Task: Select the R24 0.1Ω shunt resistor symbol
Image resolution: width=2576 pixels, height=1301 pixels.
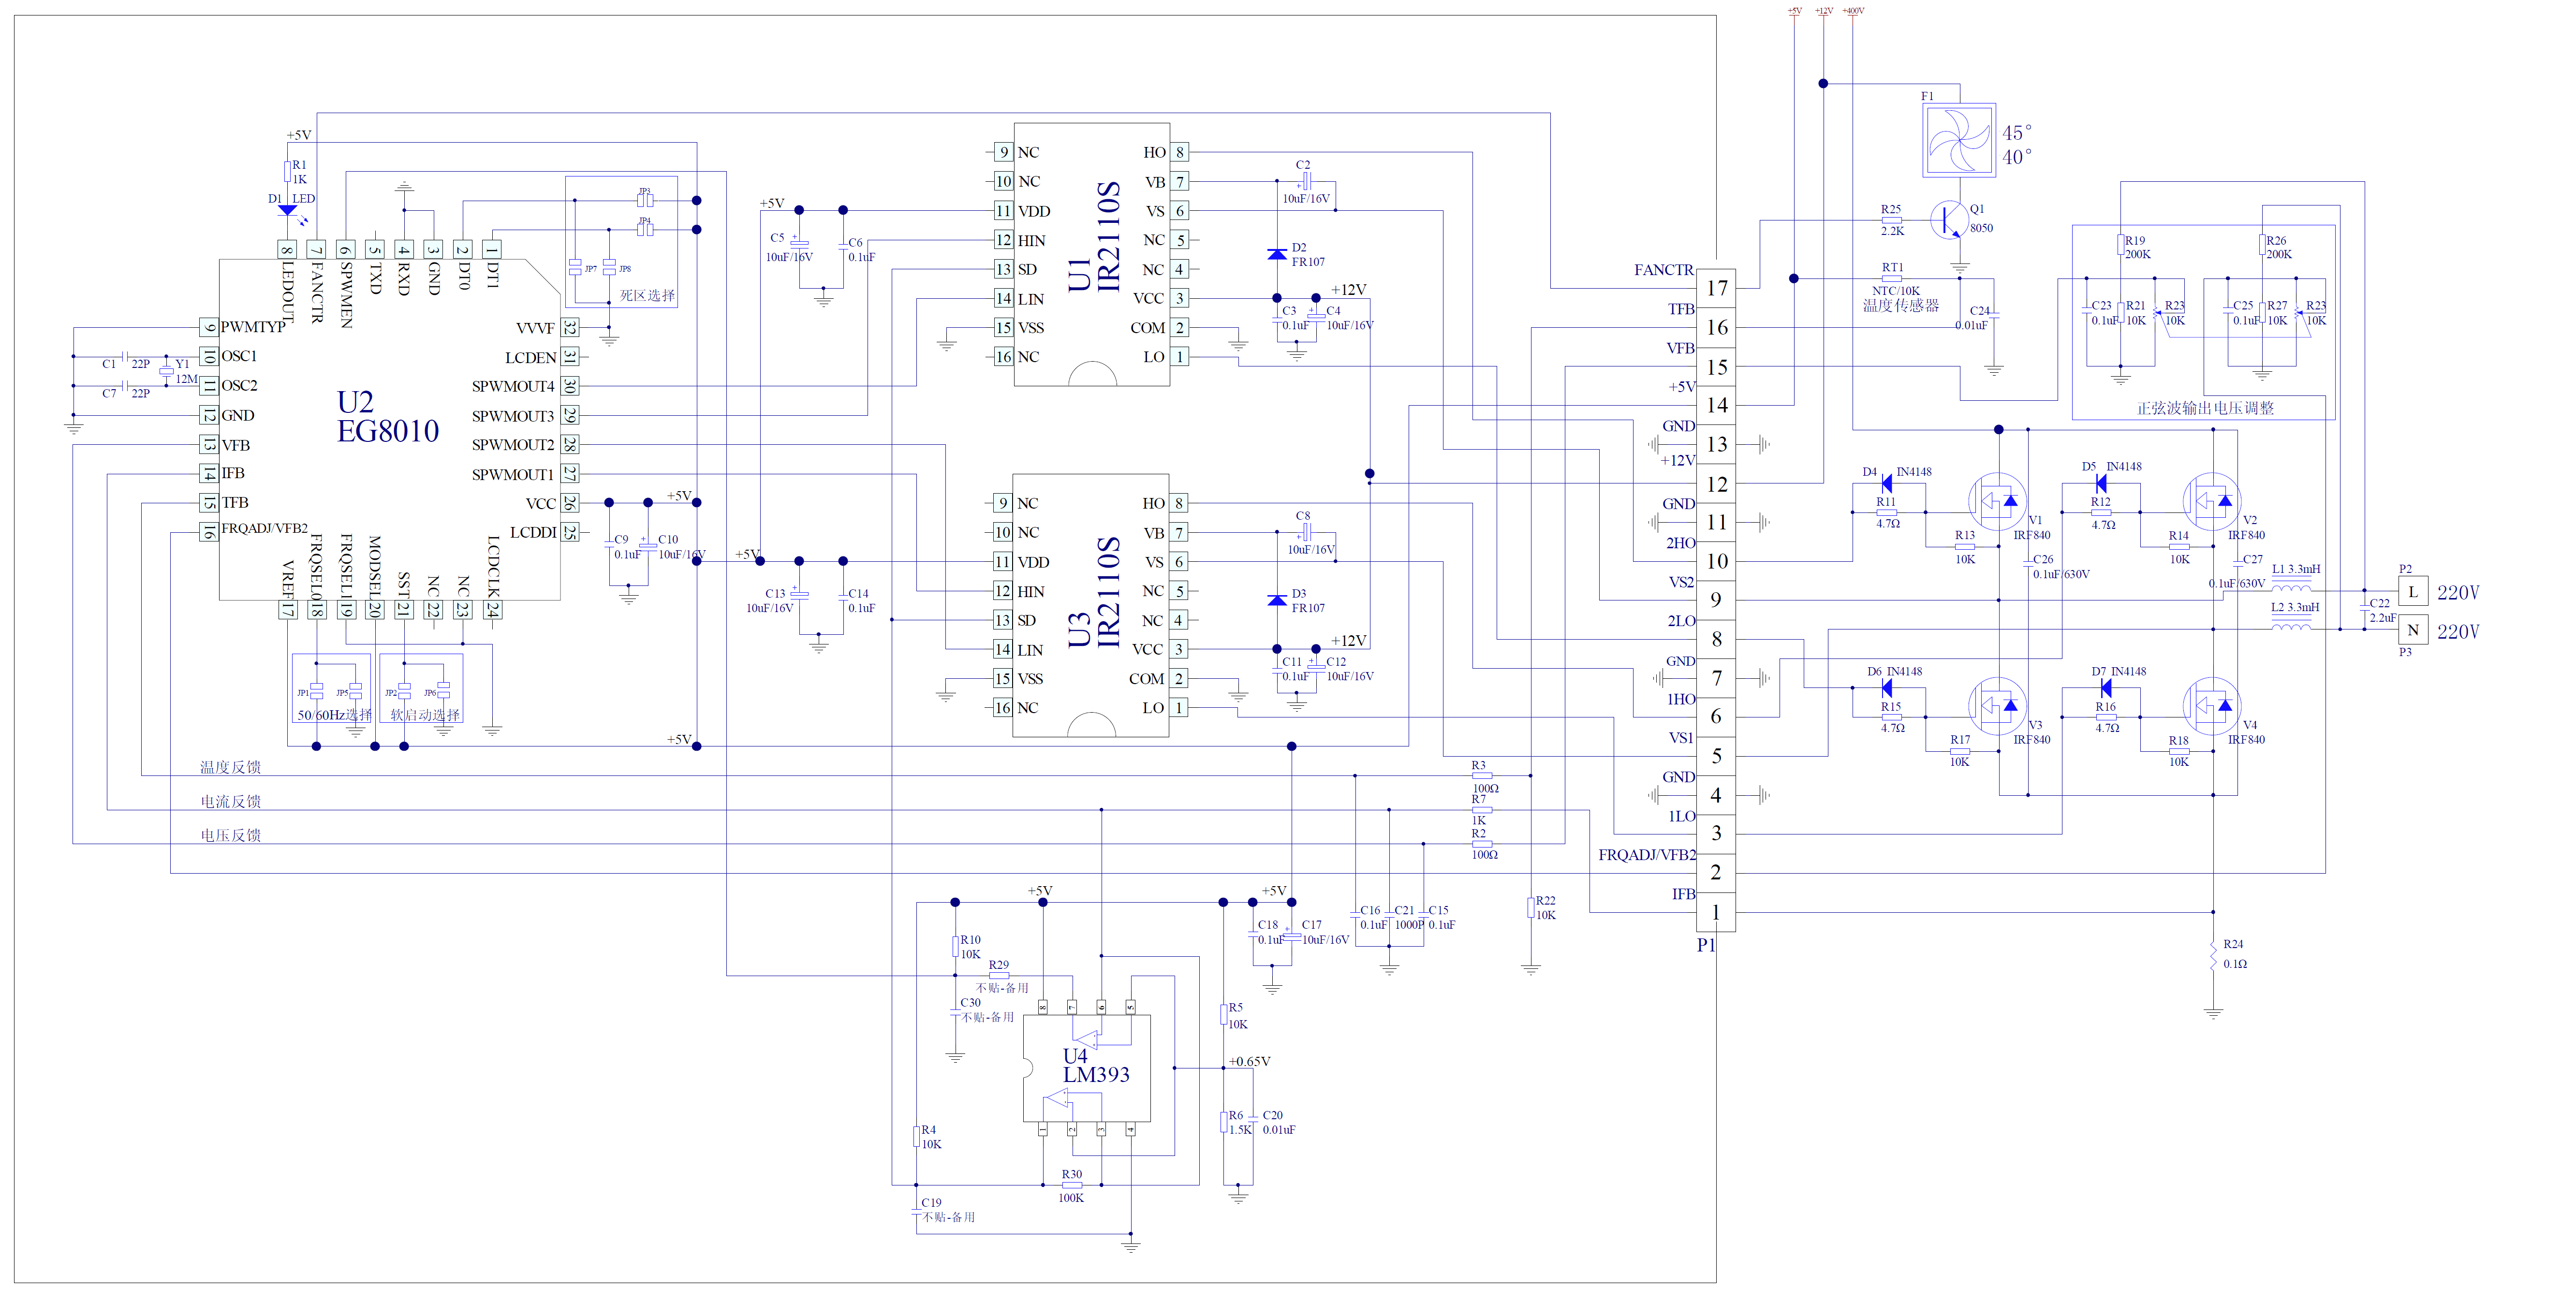Action: (2213, 956)
